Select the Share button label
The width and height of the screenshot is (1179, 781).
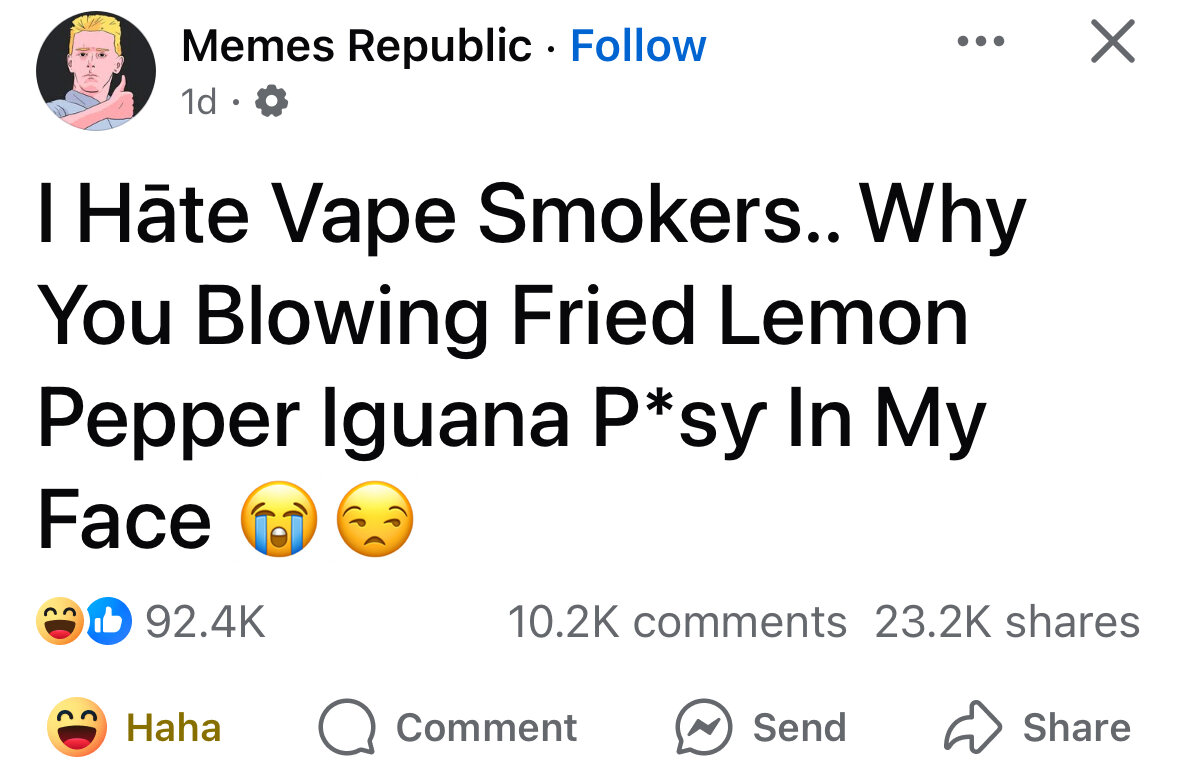tap(1077, 728)
